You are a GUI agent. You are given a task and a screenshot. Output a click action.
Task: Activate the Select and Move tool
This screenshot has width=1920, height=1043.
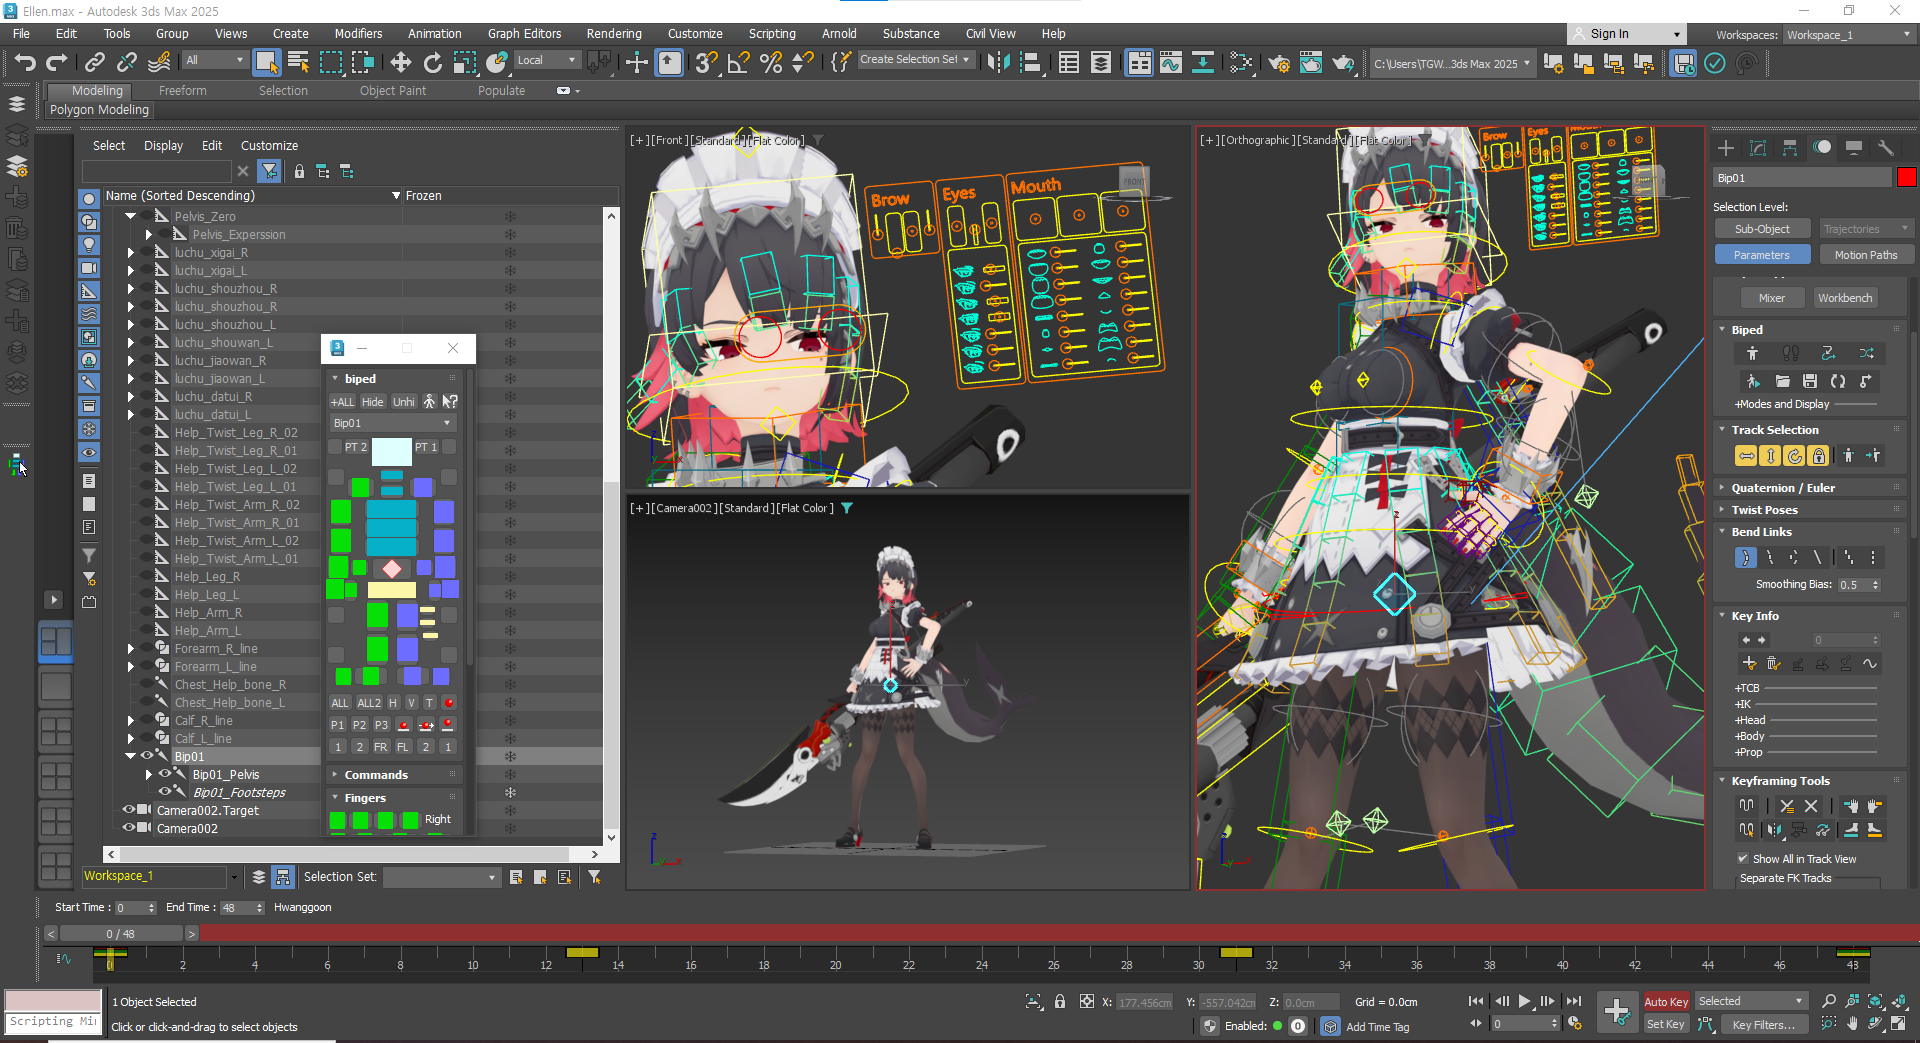[x=401, y=63]
